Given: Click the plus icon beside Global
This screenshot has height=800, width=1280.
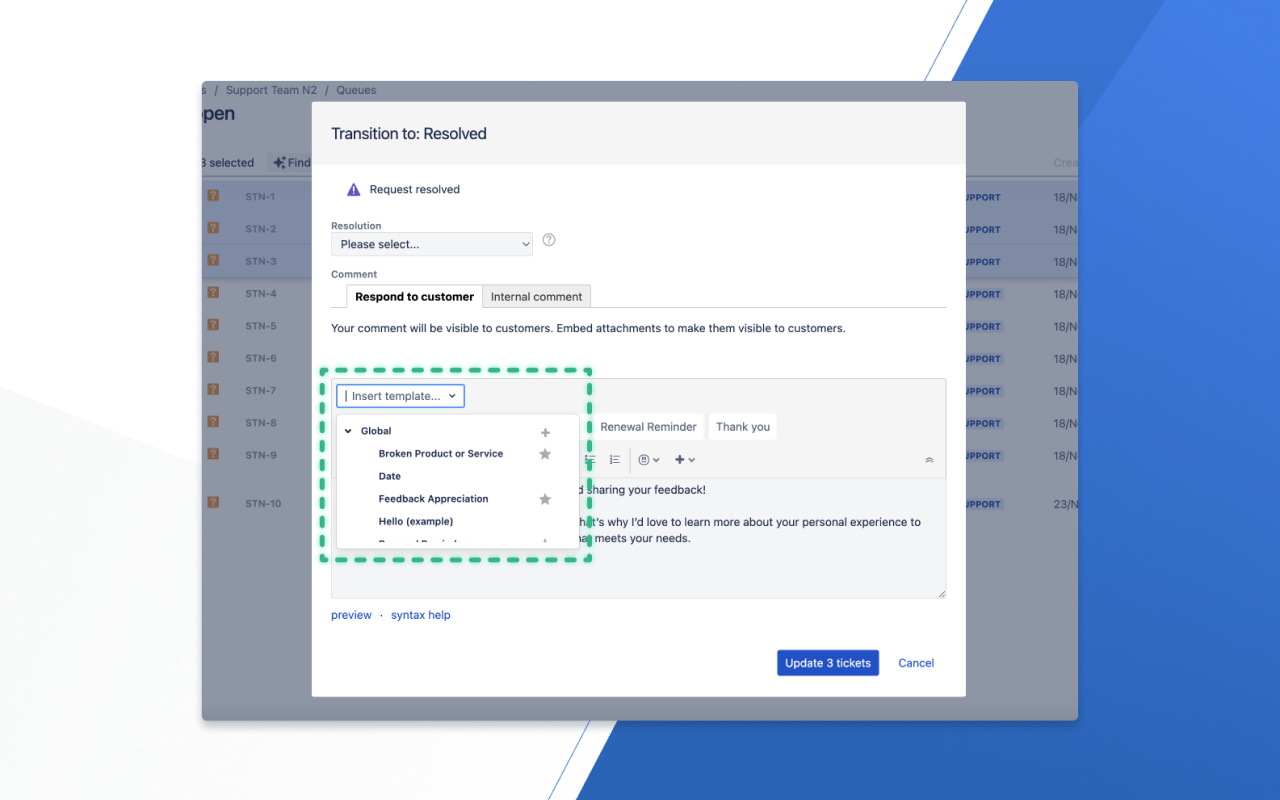Looking at the screenshot, I should (x=545, y=433).
